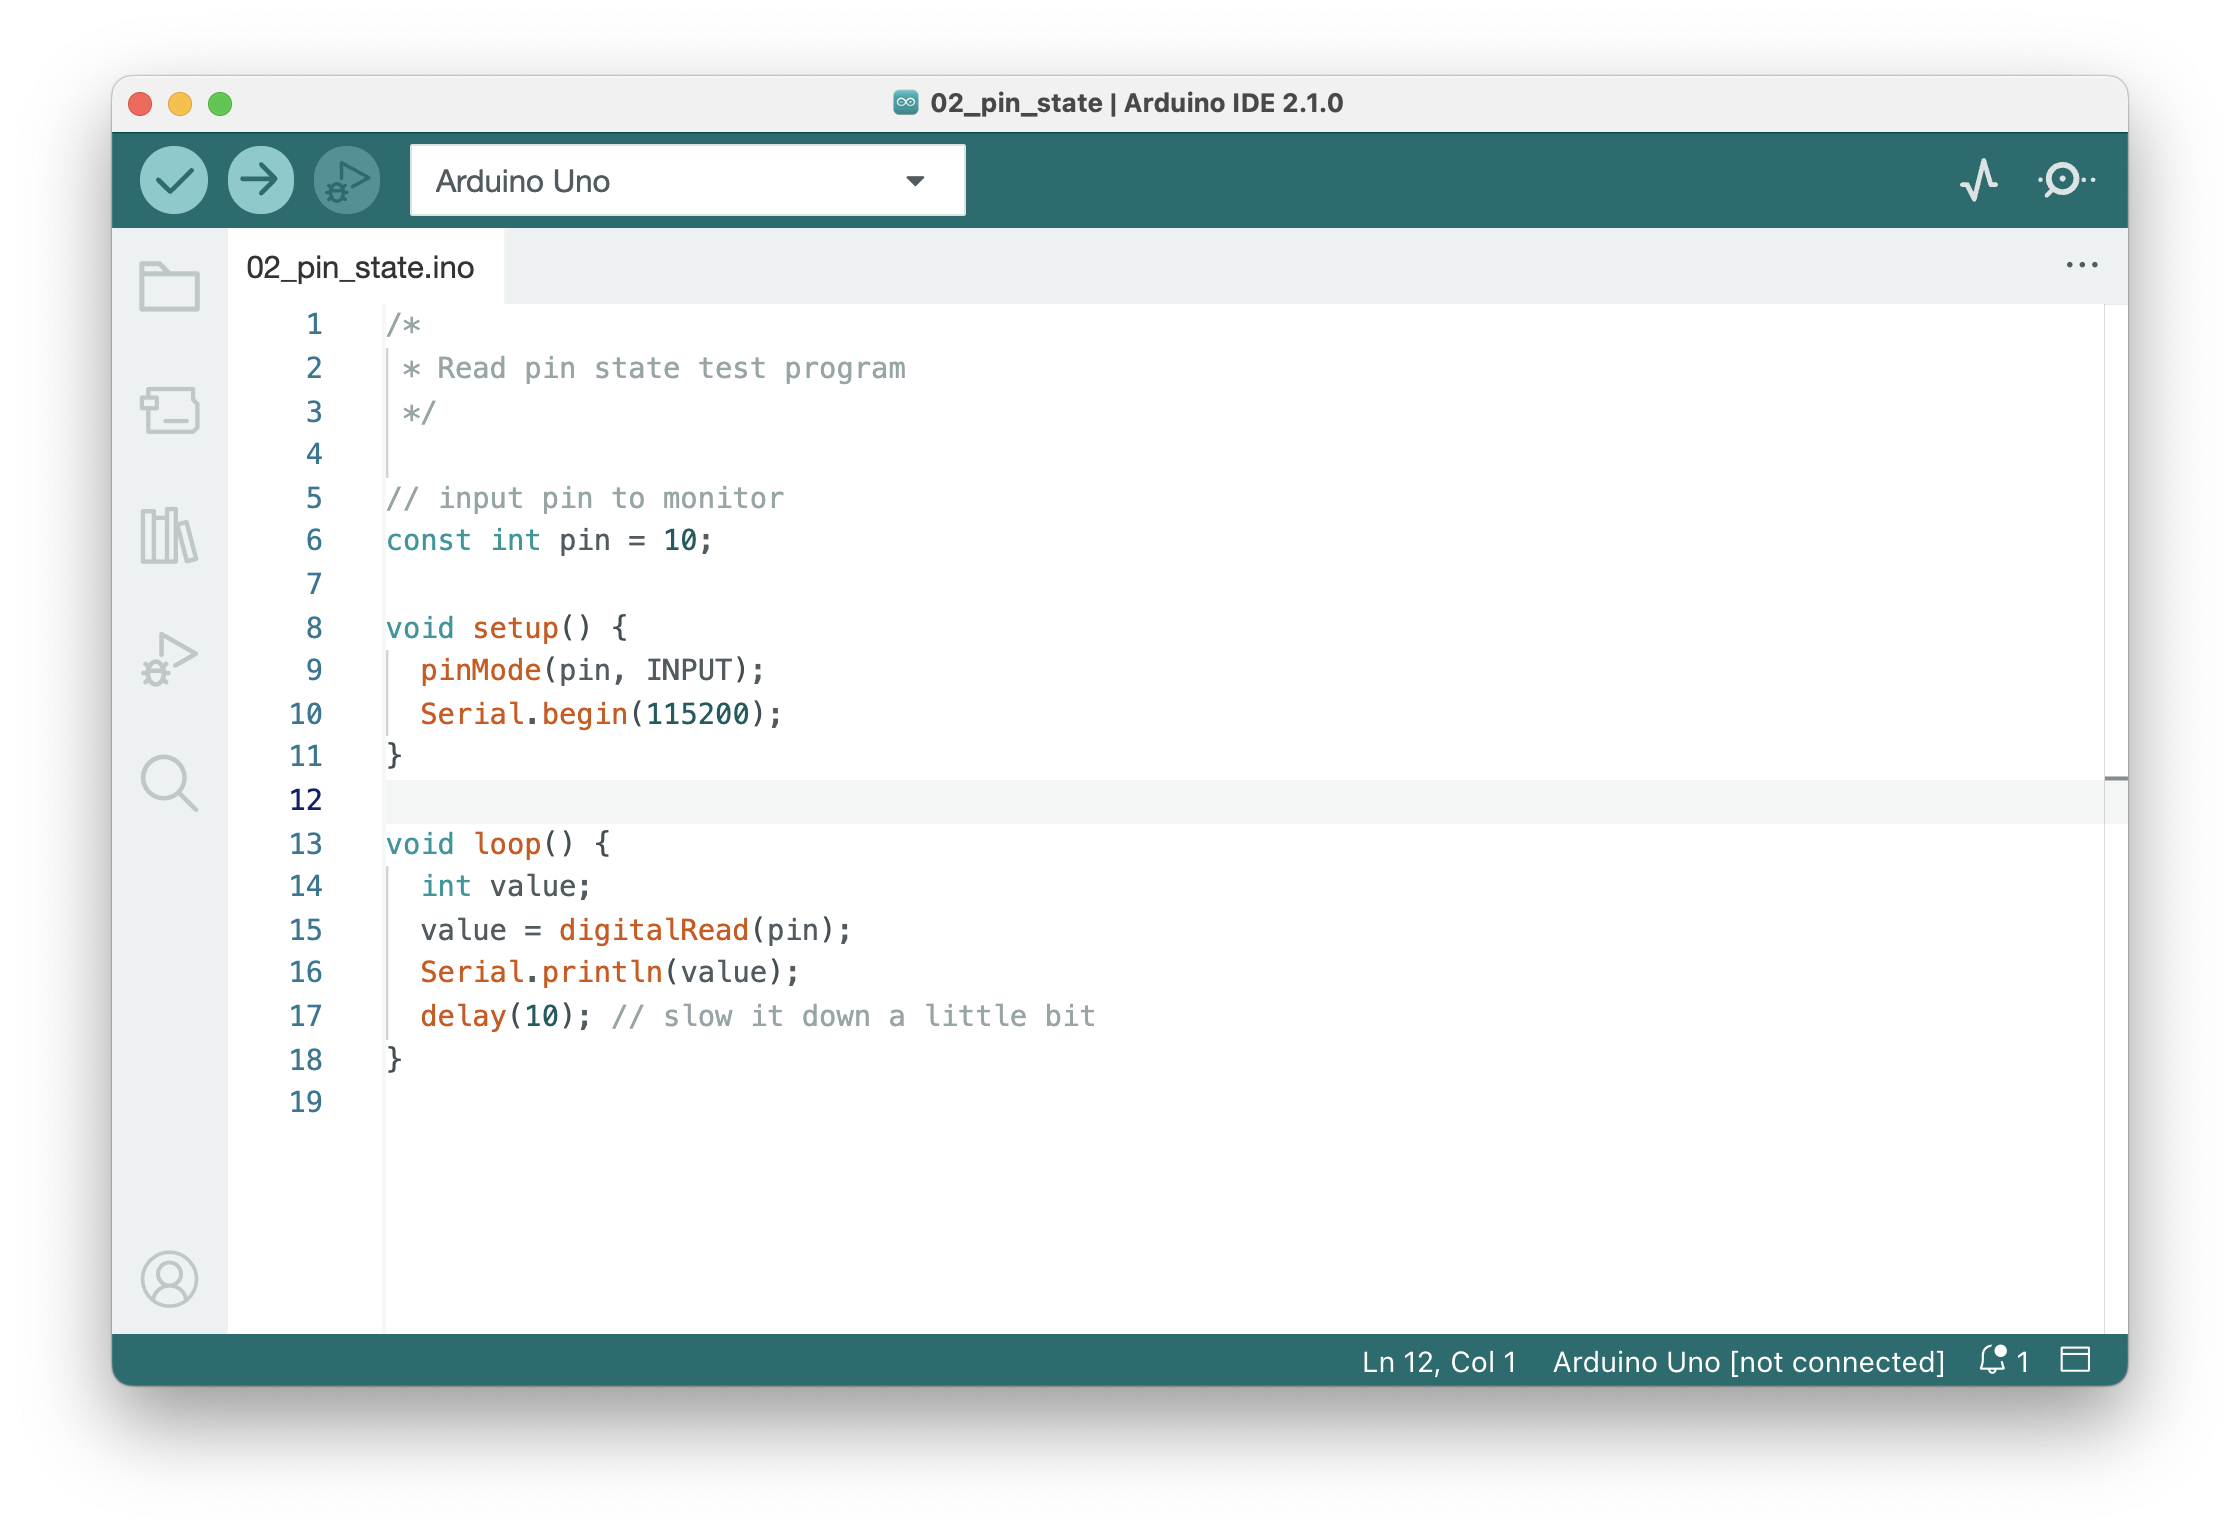Click 'const int pin = 10;' declaration

[549, 540]
